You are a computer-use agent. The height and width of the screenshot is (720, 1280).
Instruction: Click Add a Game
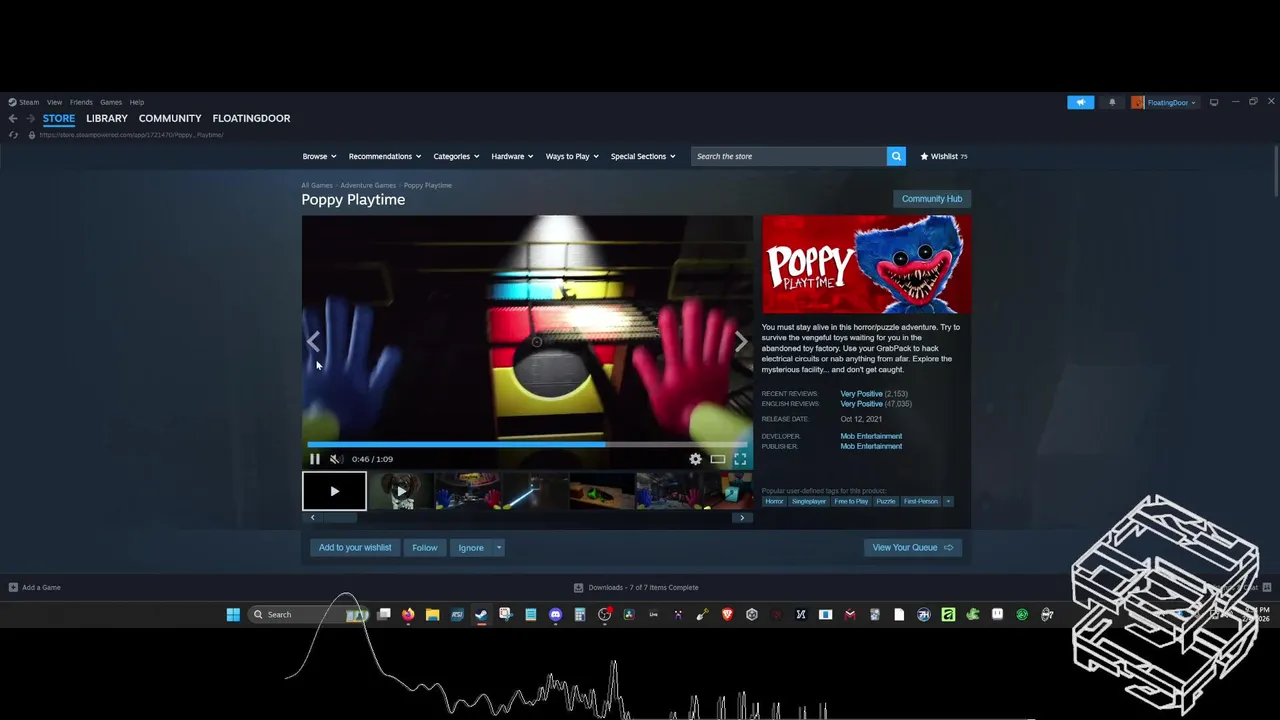pos(35,587)
